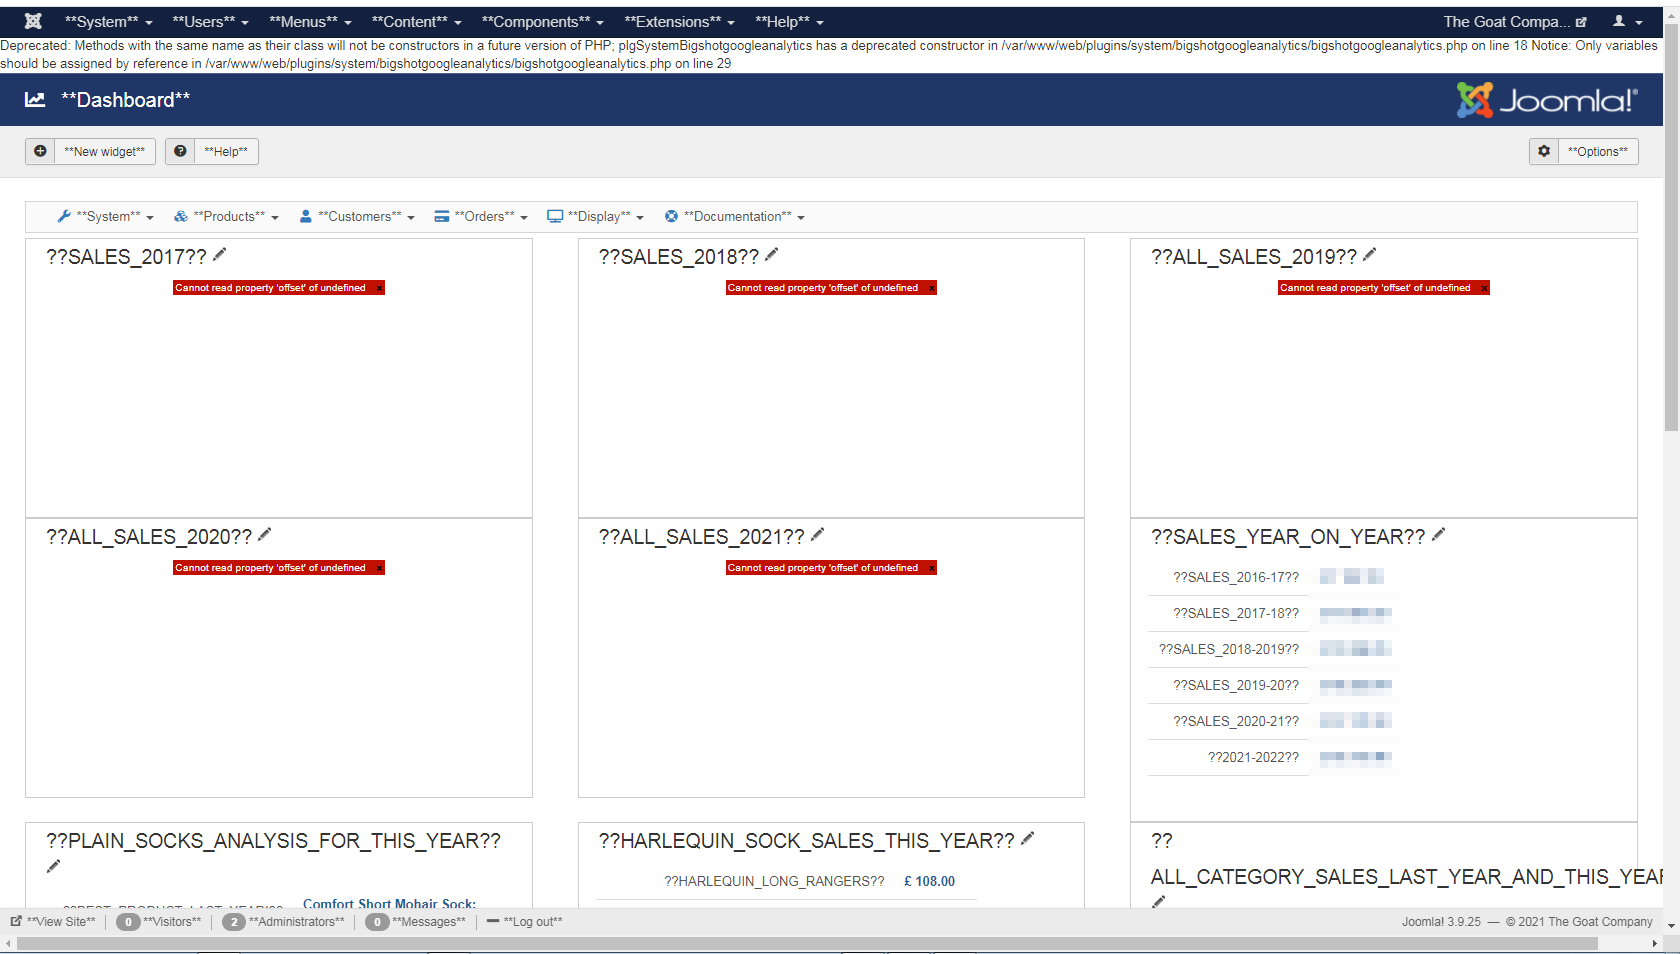Viewport: 1680px width, 954px height.
Task: Open the Content menu
Action: [x=417, y=22]
